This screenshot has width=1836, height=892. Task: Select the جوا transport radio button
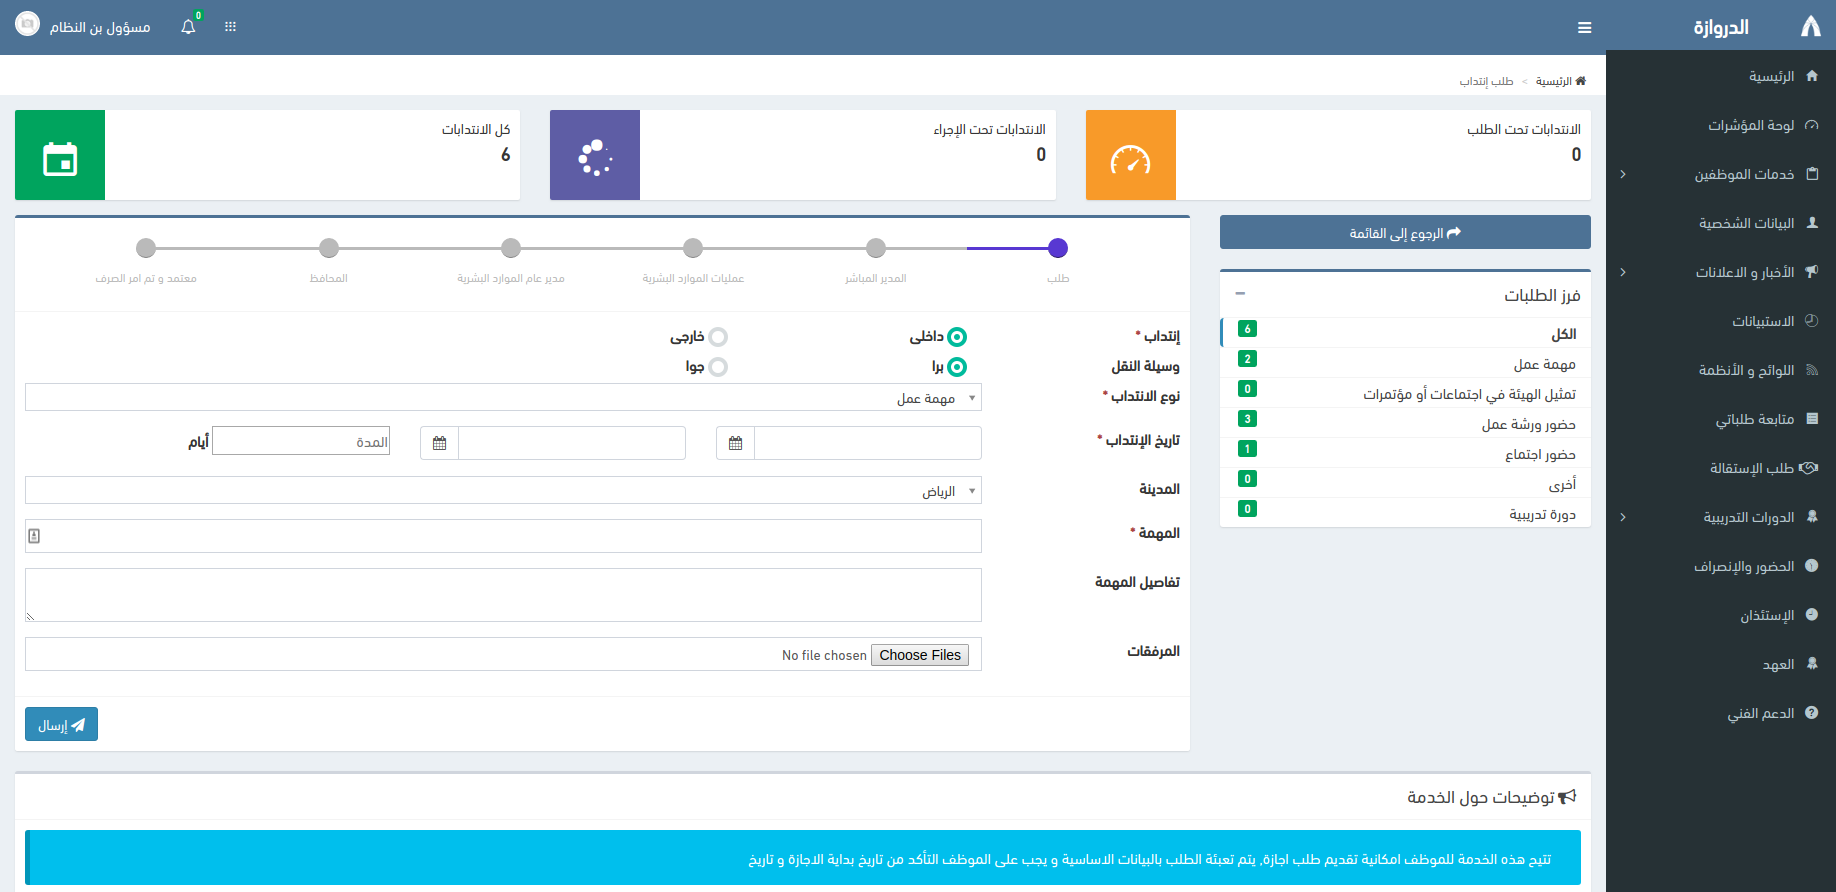click(718, 367)
